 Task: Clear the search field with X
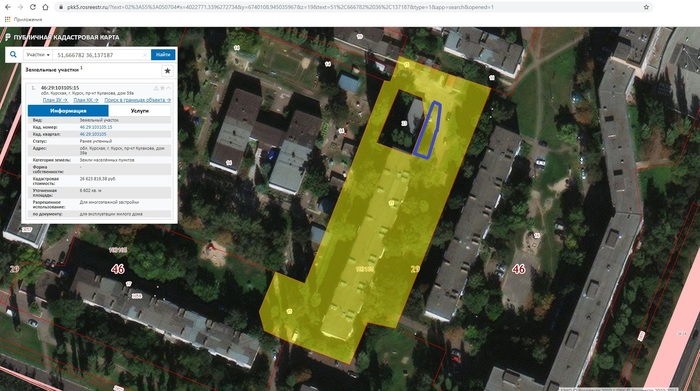145,55
